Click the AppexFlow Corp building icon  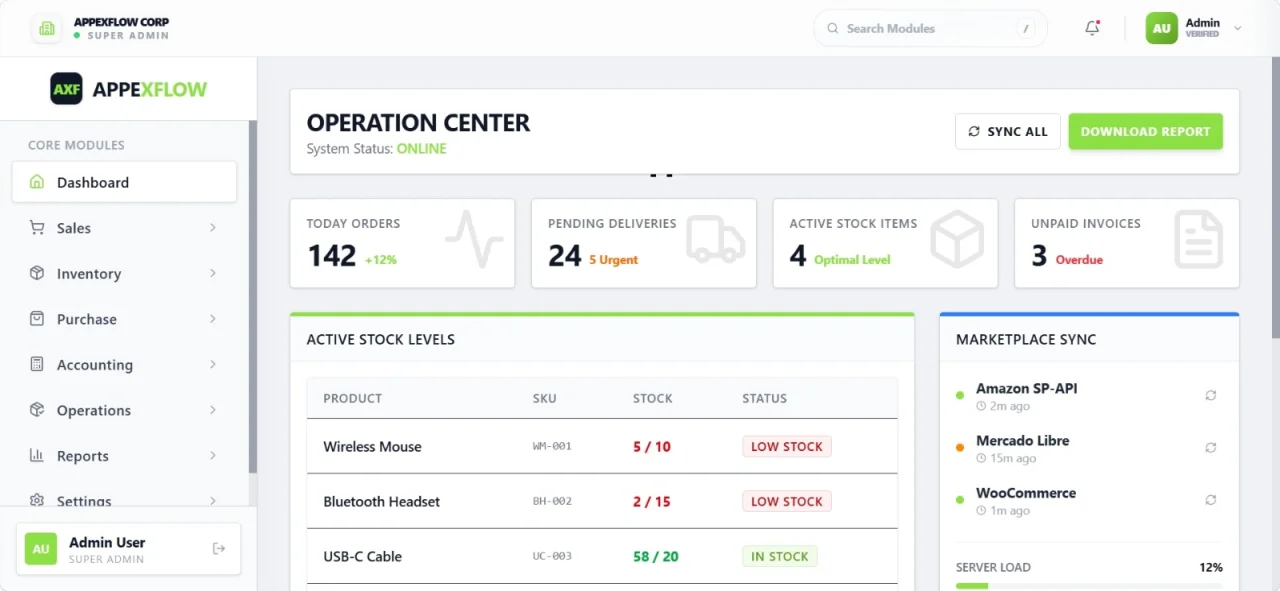(47, 28)
